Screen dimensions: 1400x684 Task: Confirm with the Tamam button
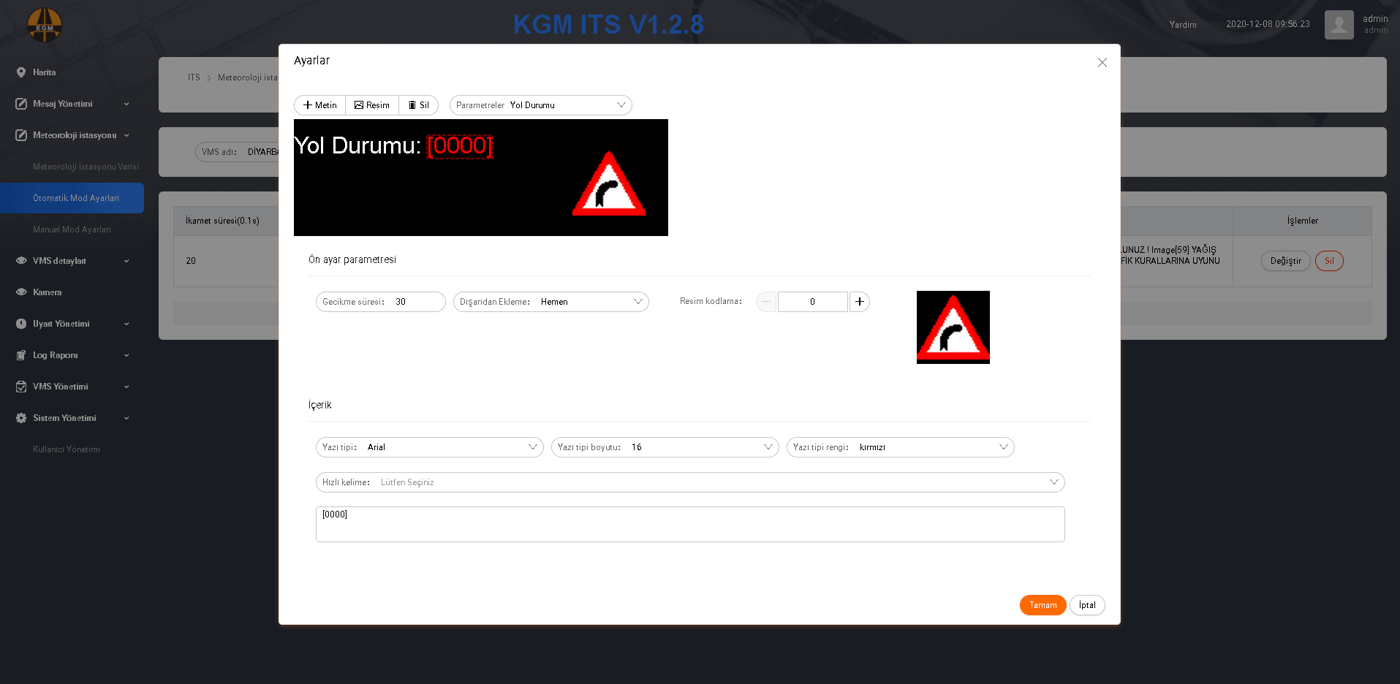(x=1043, y=605)
